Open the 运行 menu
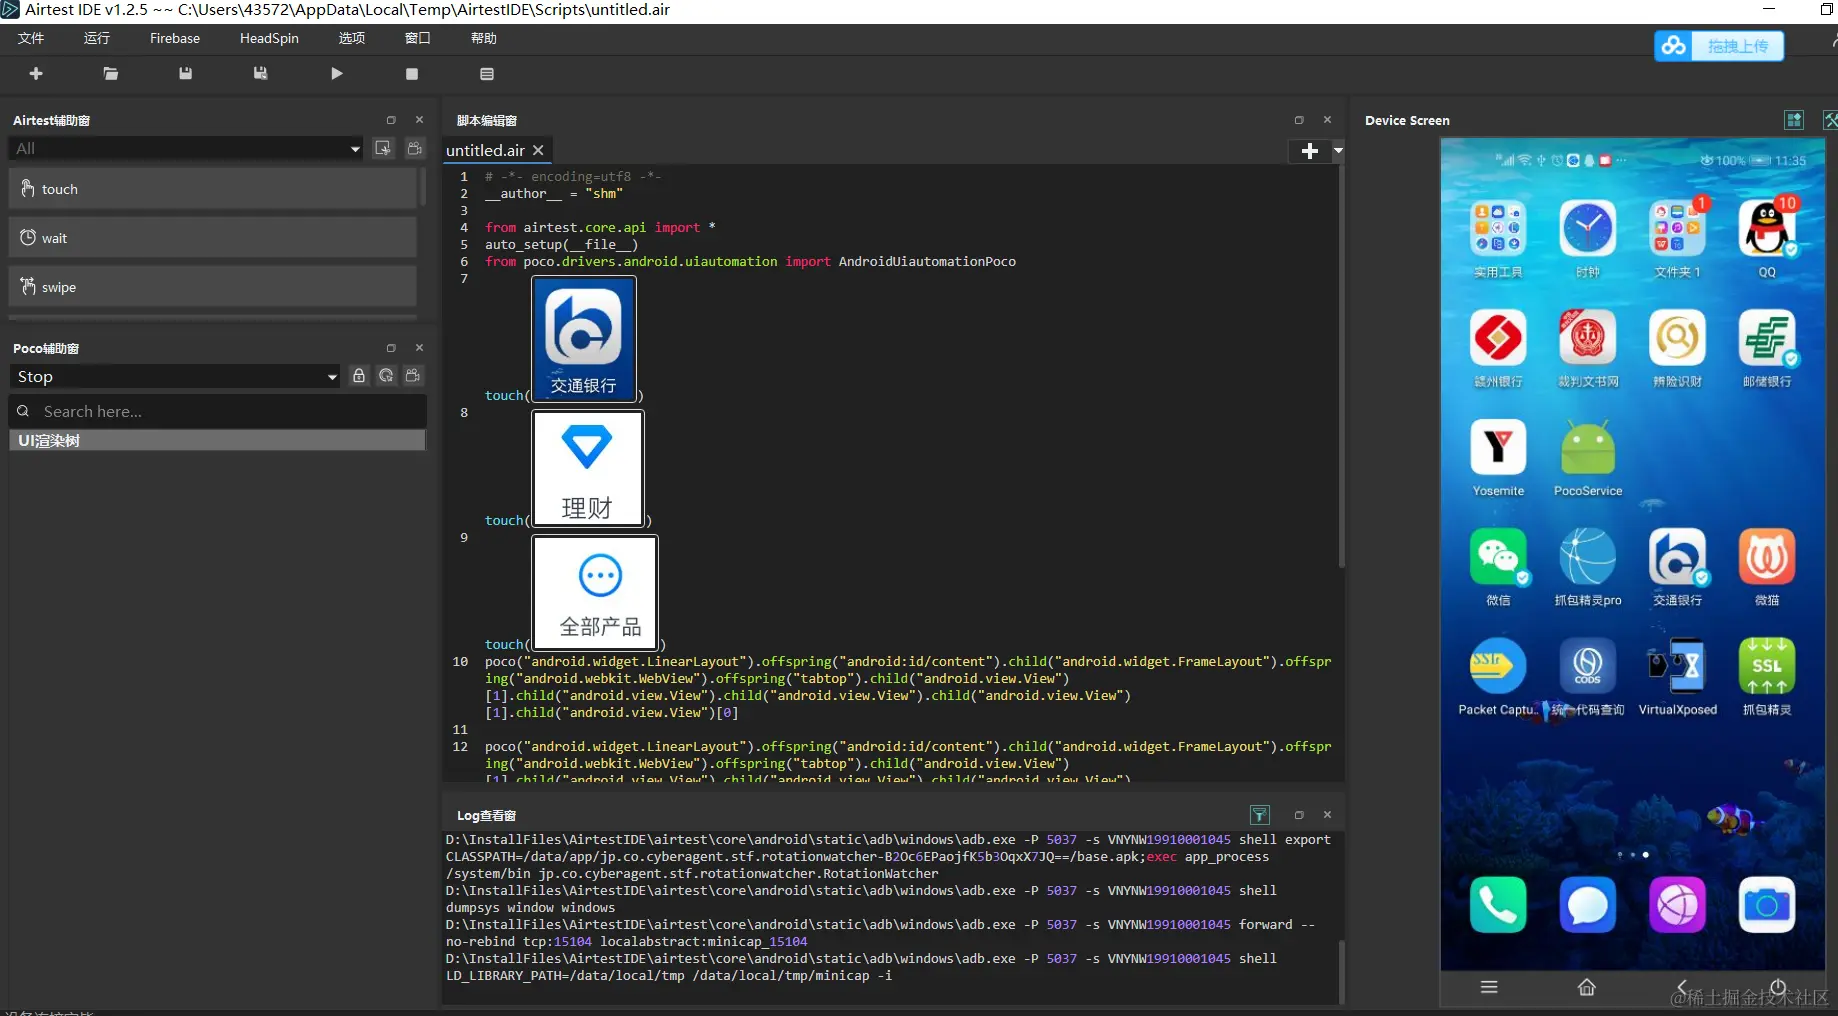 (x=97, y=38)
